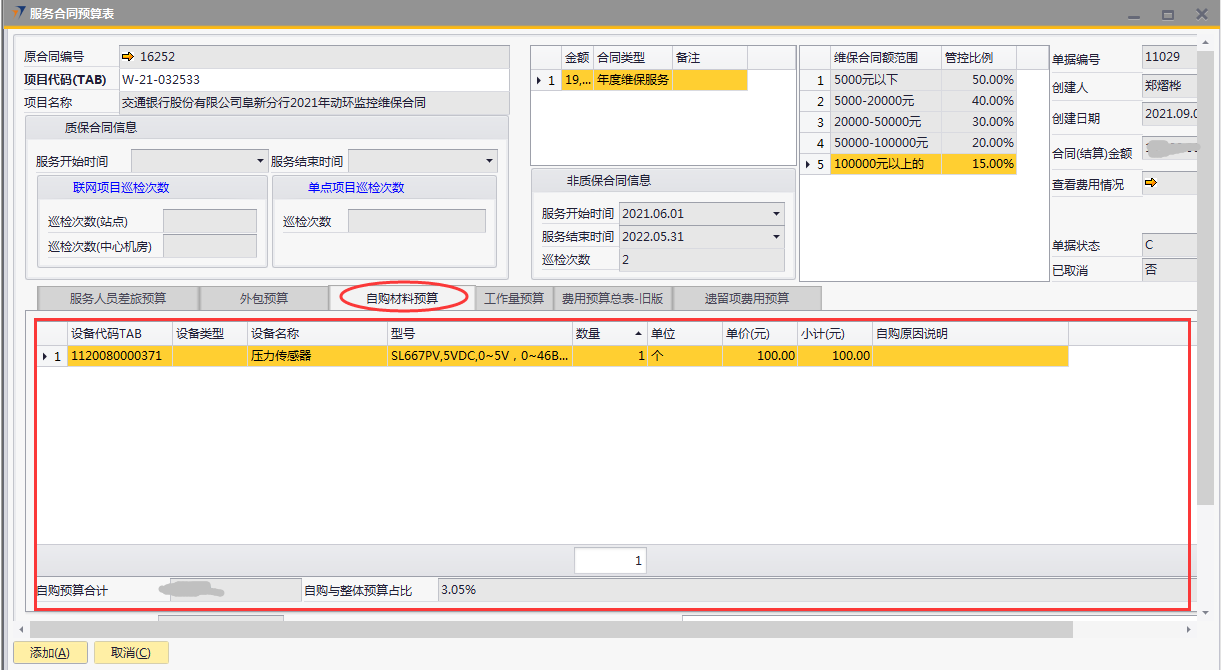The width and height of the screenshot is (1222, 670).
Task: Maximize the 服务合同预算表 window
Action: coord(1166,14)
